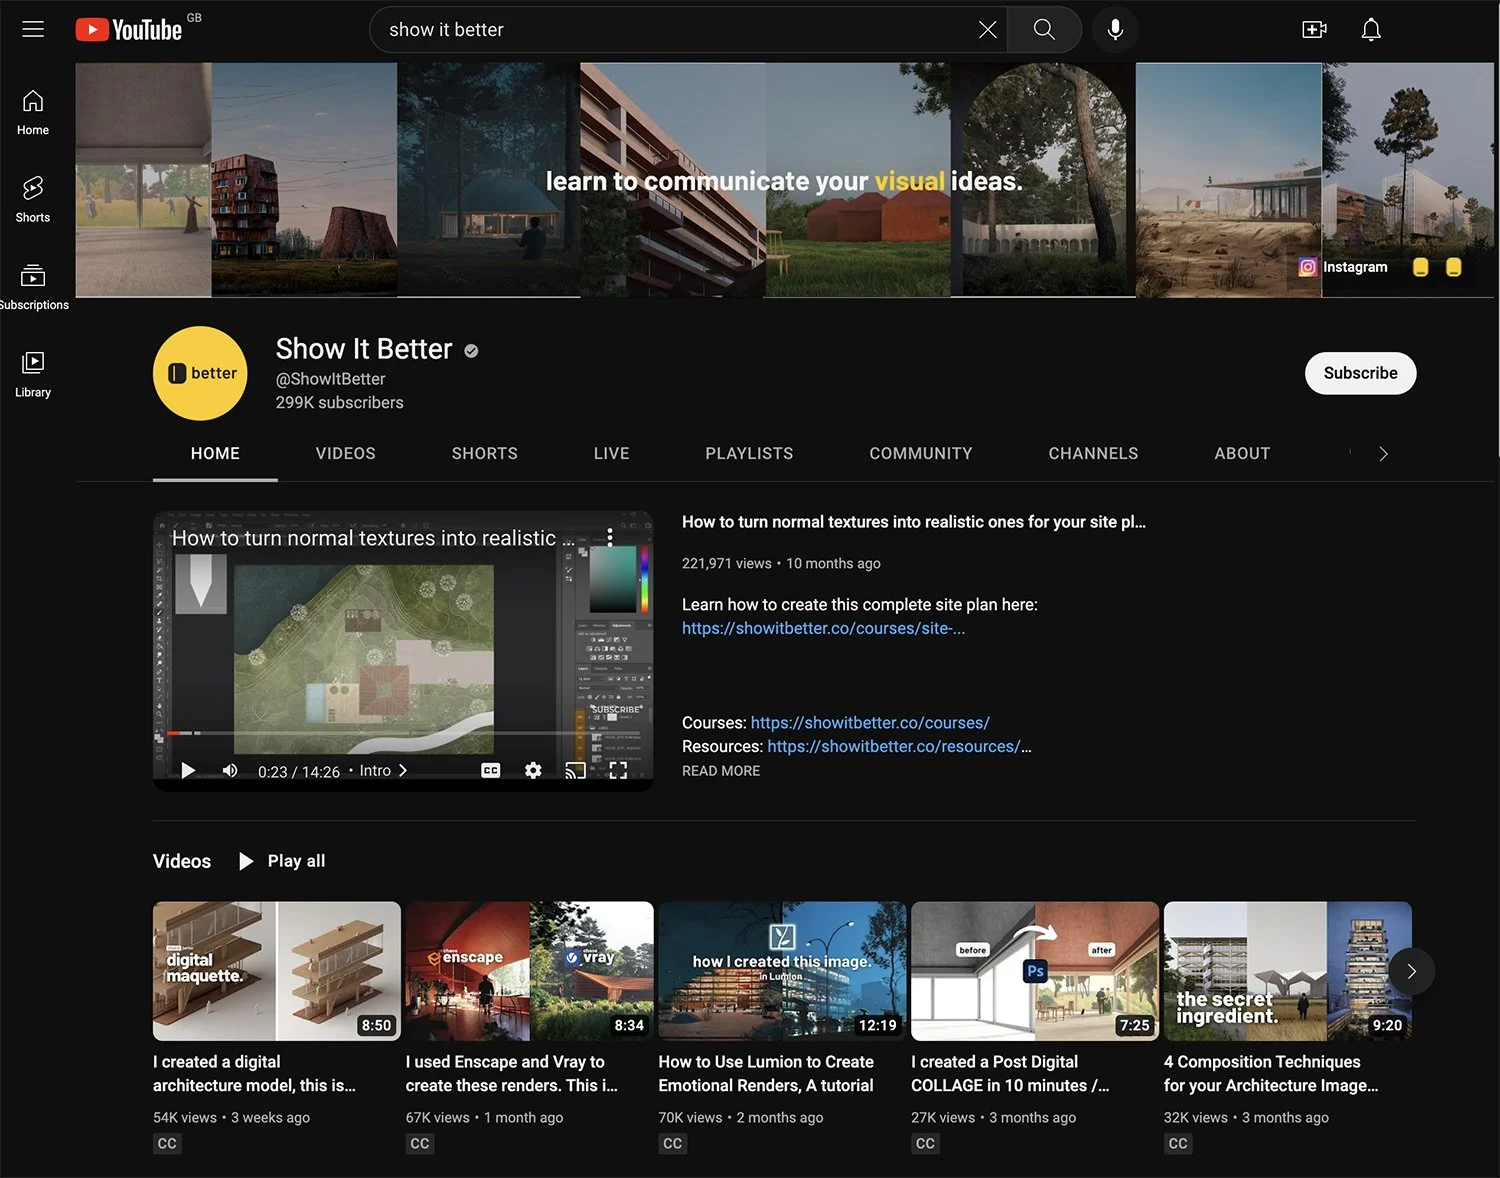Open the site plan course link
Viewport: 1500px width, 1178px height.
tap(823, 628)
